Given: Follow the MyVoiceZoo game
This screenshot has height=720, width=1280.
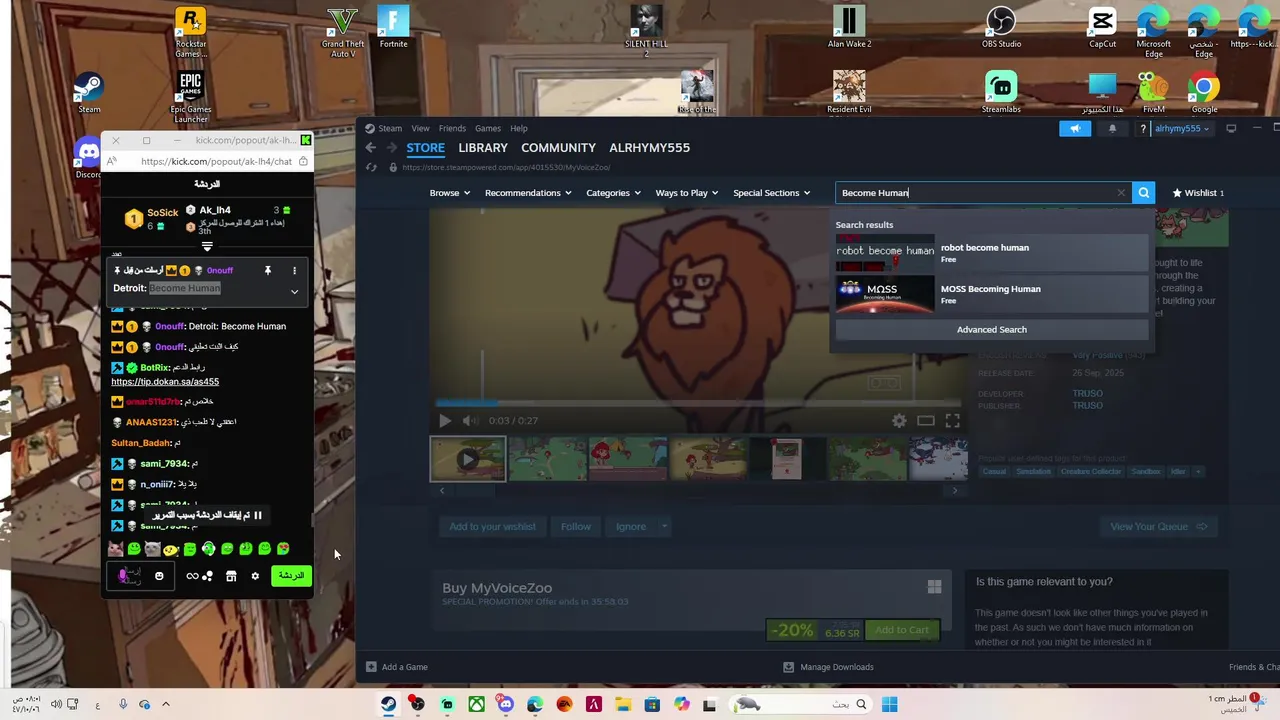Looking at the screenshot, I should [575, 527].
